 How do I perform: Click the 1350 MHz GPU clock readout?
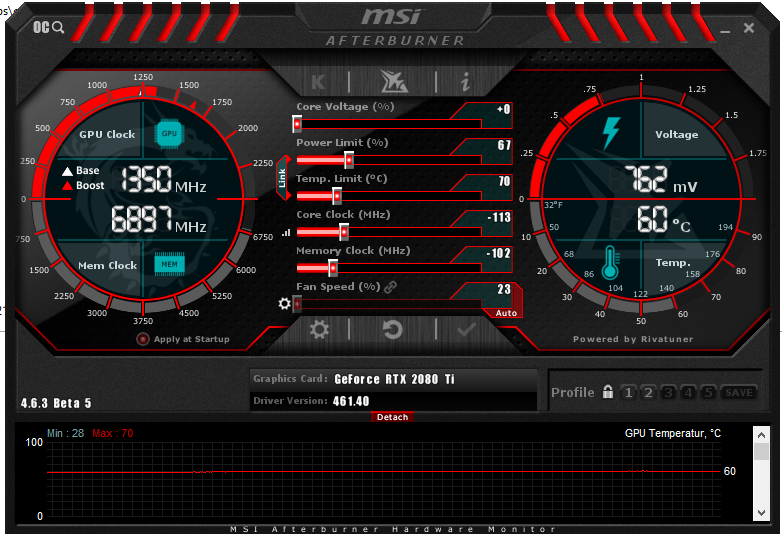tap(164, 180)
